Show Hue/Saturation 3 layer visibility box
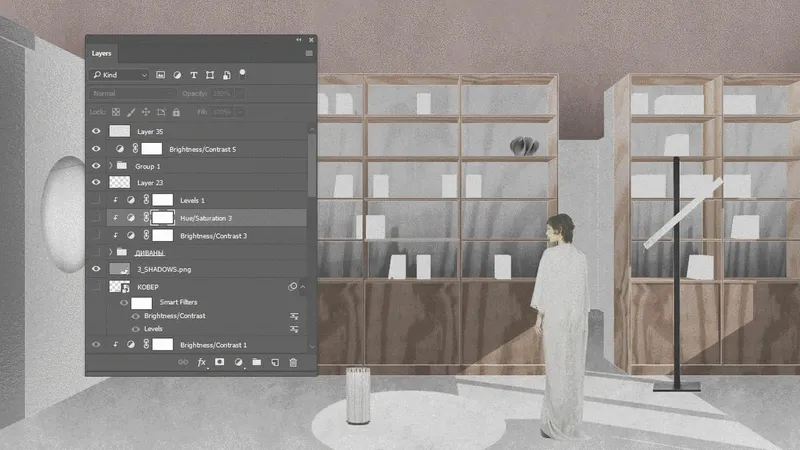This screenshot has width=800, height=450. pyautogui.click(x=96, y=218)
